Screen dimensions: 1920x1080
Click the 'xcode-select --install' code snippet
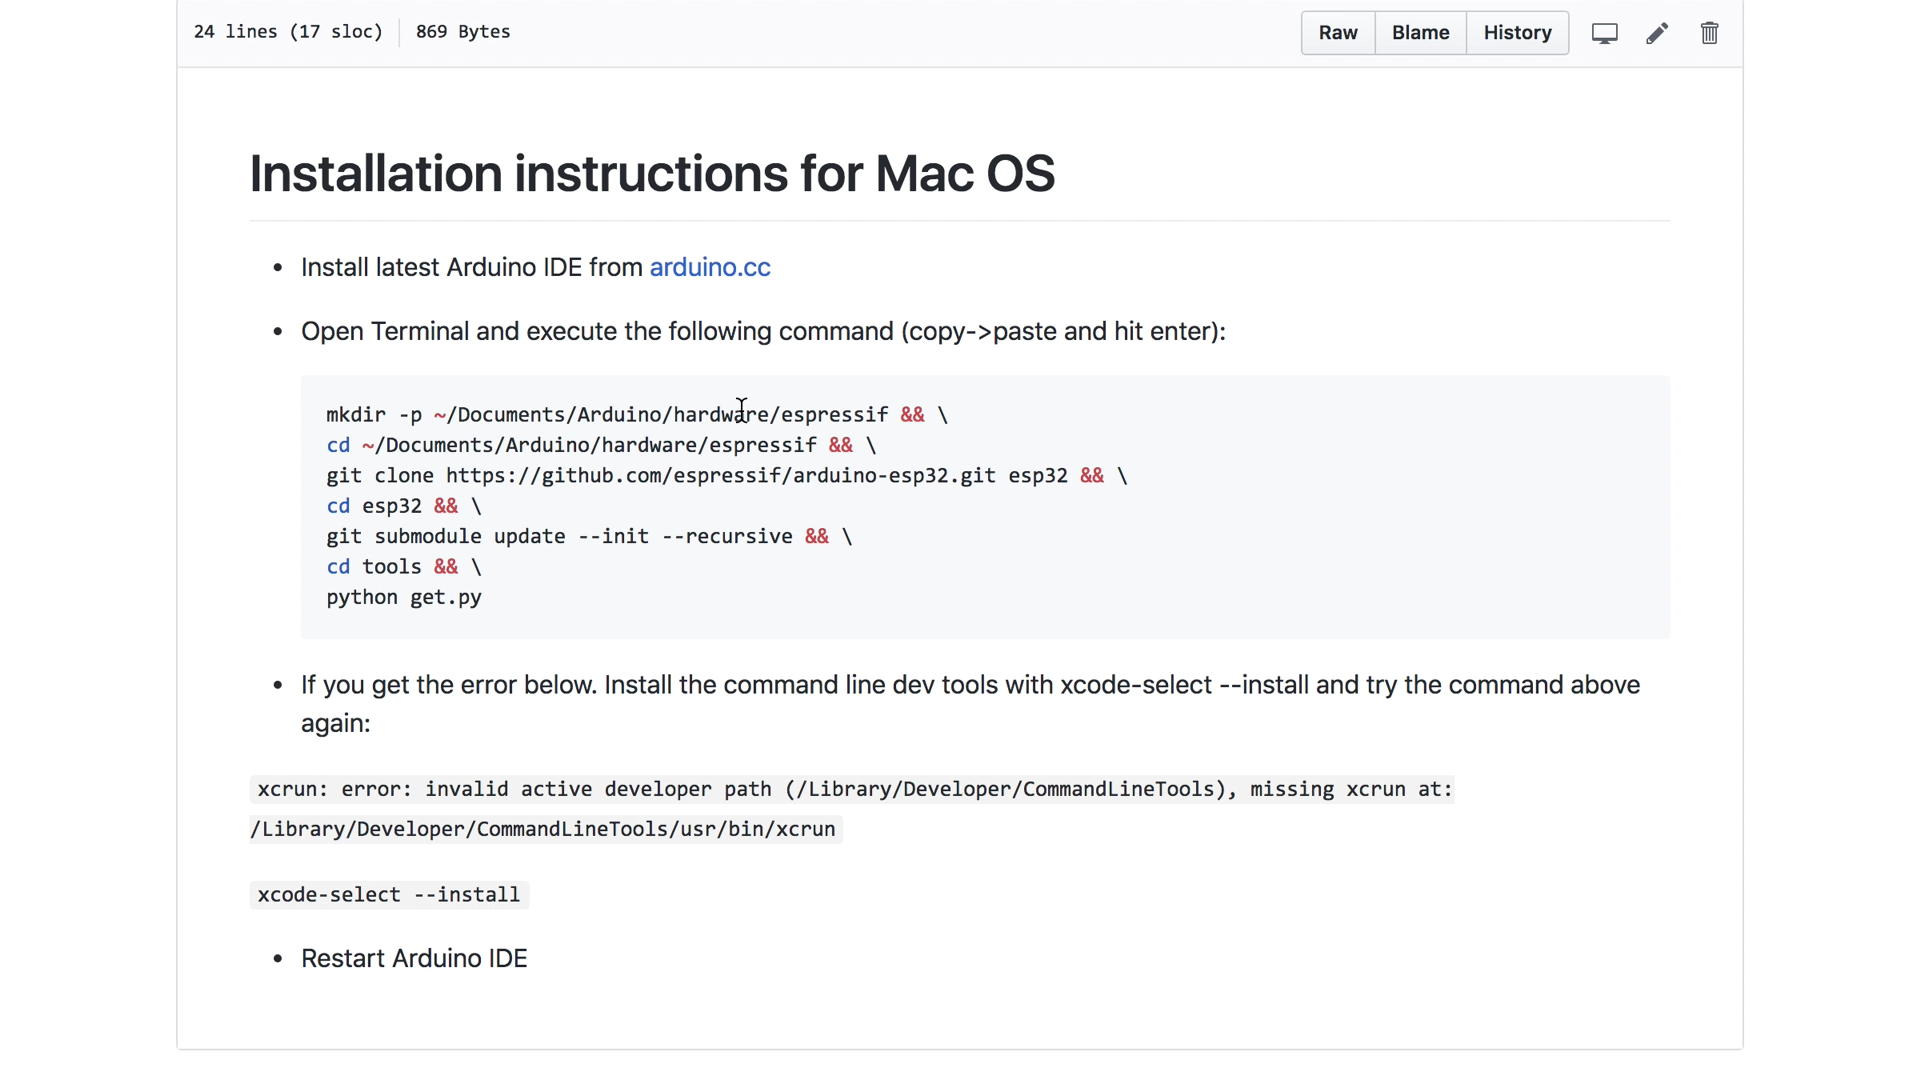389,895
